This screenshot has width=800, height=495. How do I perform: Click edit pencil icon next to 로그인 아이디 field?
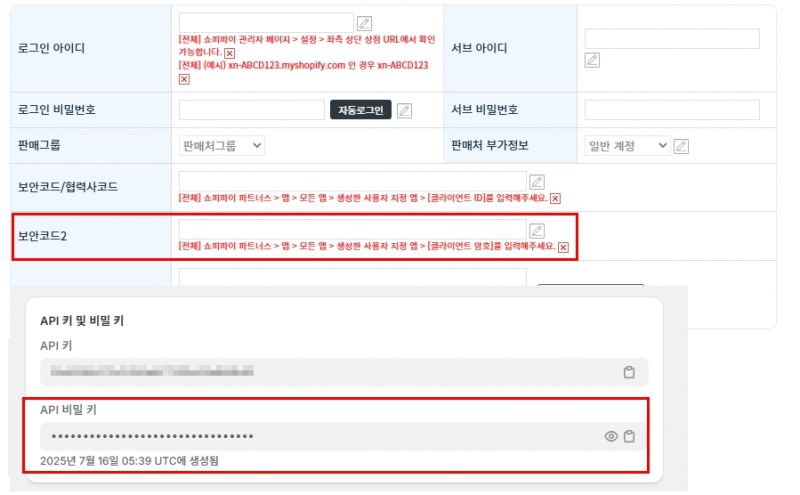tap(364, 23)
